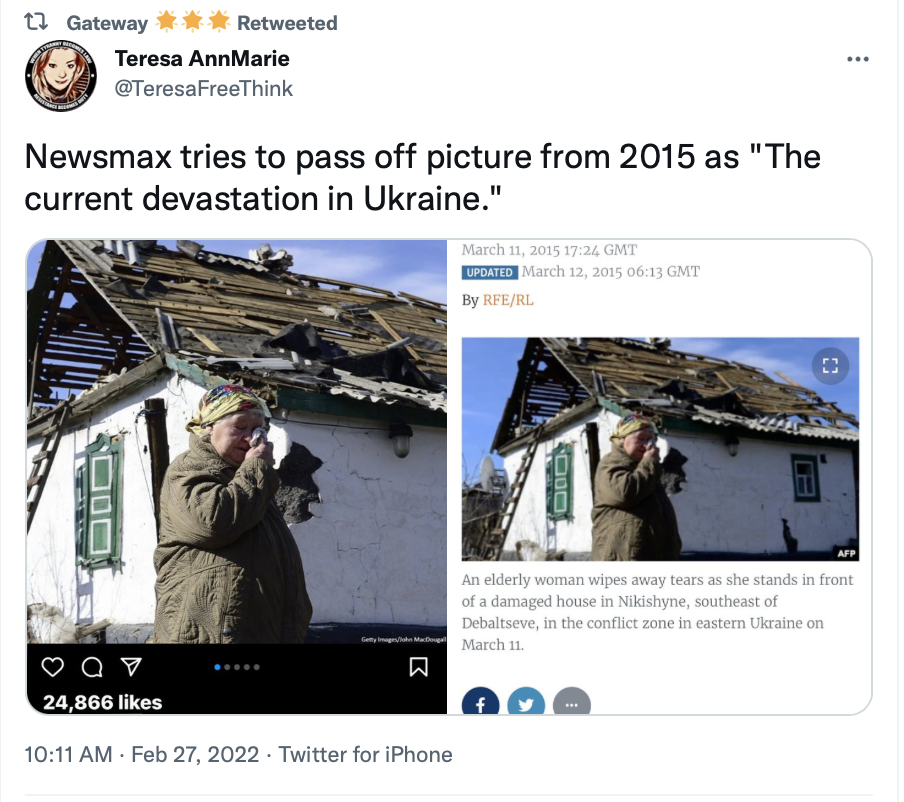Open Teresa AnnMarie display name link

(202, 58)
